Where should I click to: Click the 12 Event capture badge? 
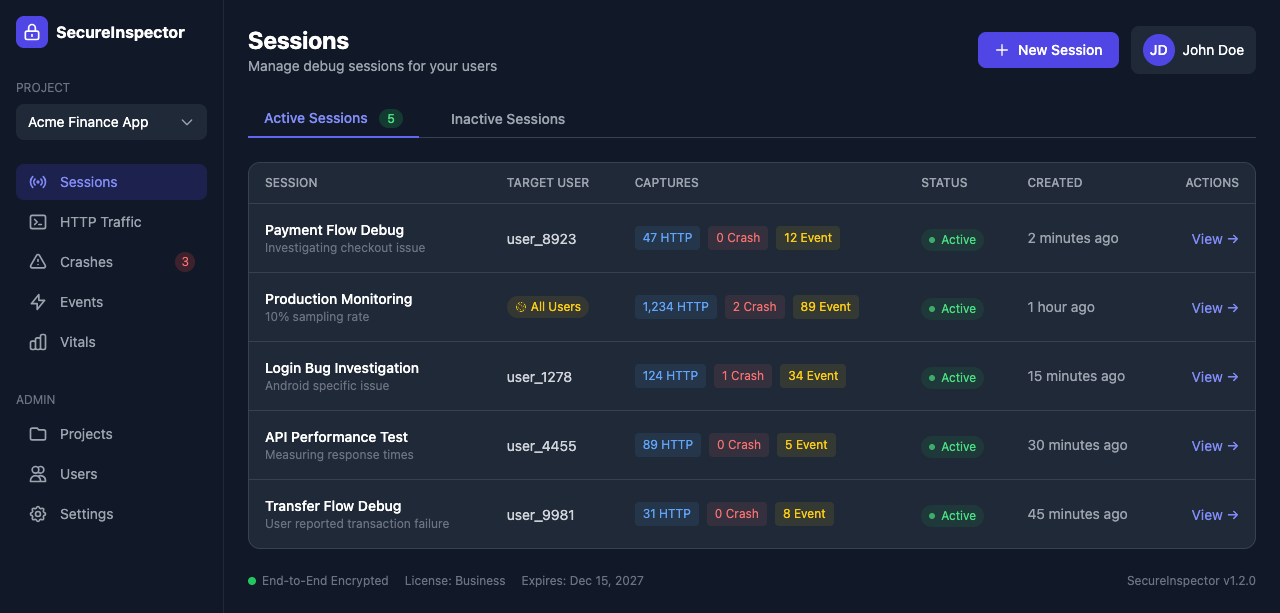click(x=808, y=238)
